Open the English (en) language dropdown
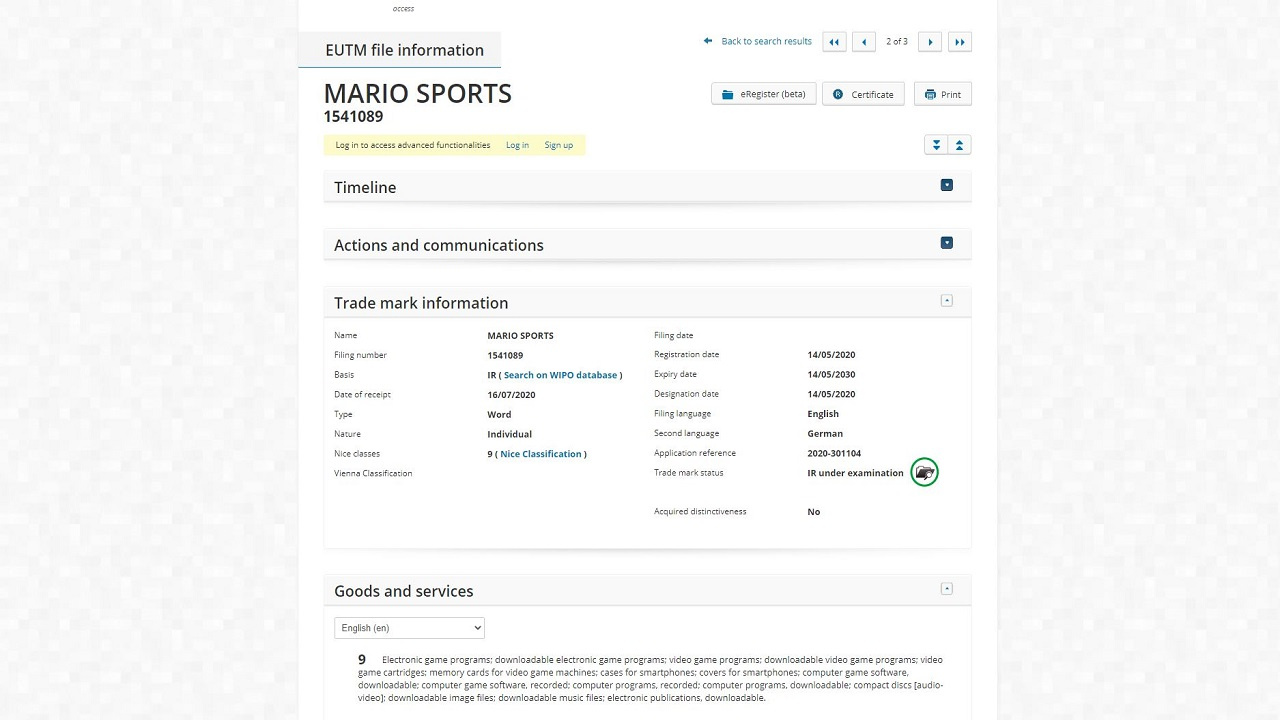The width and height of the screenshot is (1280, 720). 409,628
